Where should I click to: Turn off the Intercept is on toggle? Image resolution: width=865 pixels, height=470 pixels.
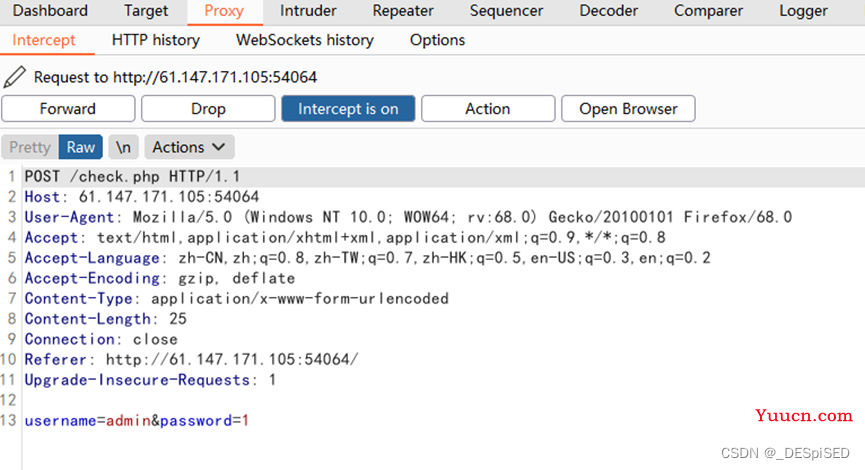click(348, 109)
